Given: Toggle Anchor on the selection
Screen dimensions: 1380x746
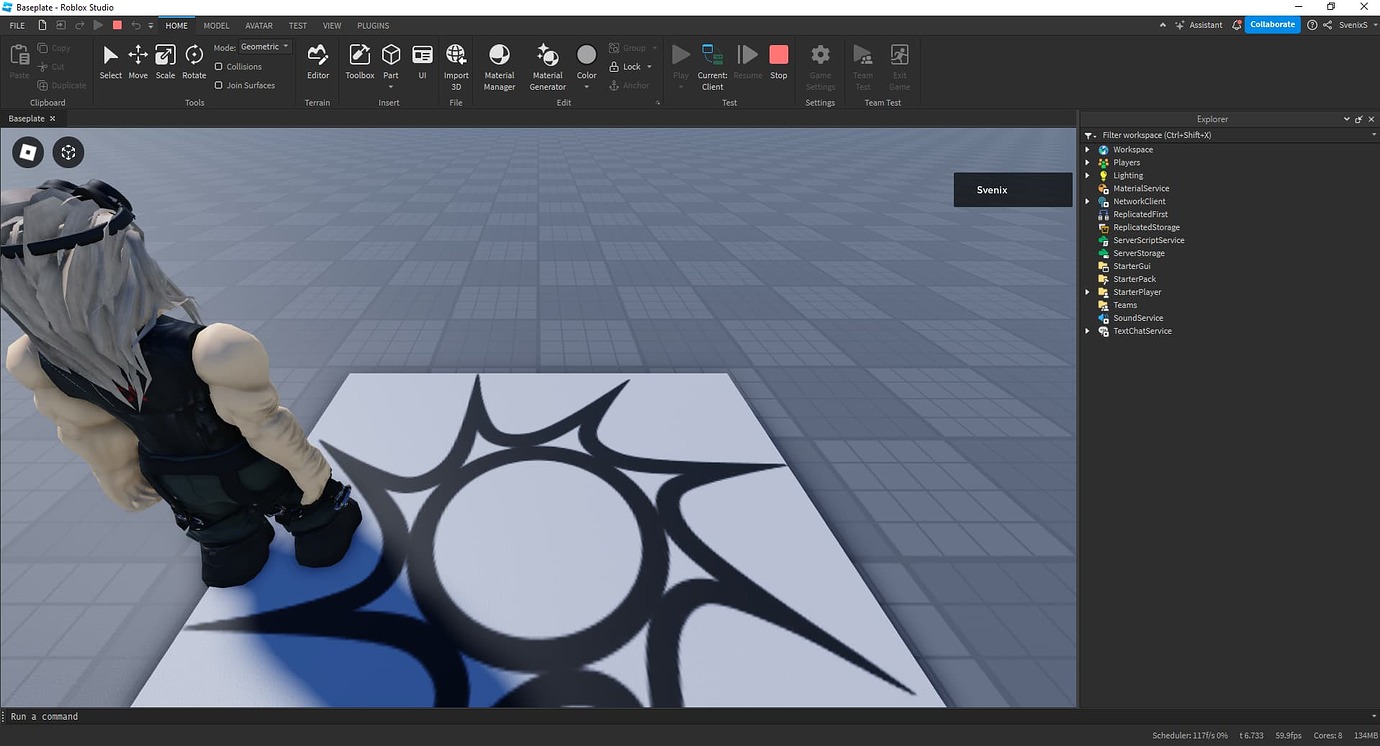Looking at the screenshot, I should [631, 85].
